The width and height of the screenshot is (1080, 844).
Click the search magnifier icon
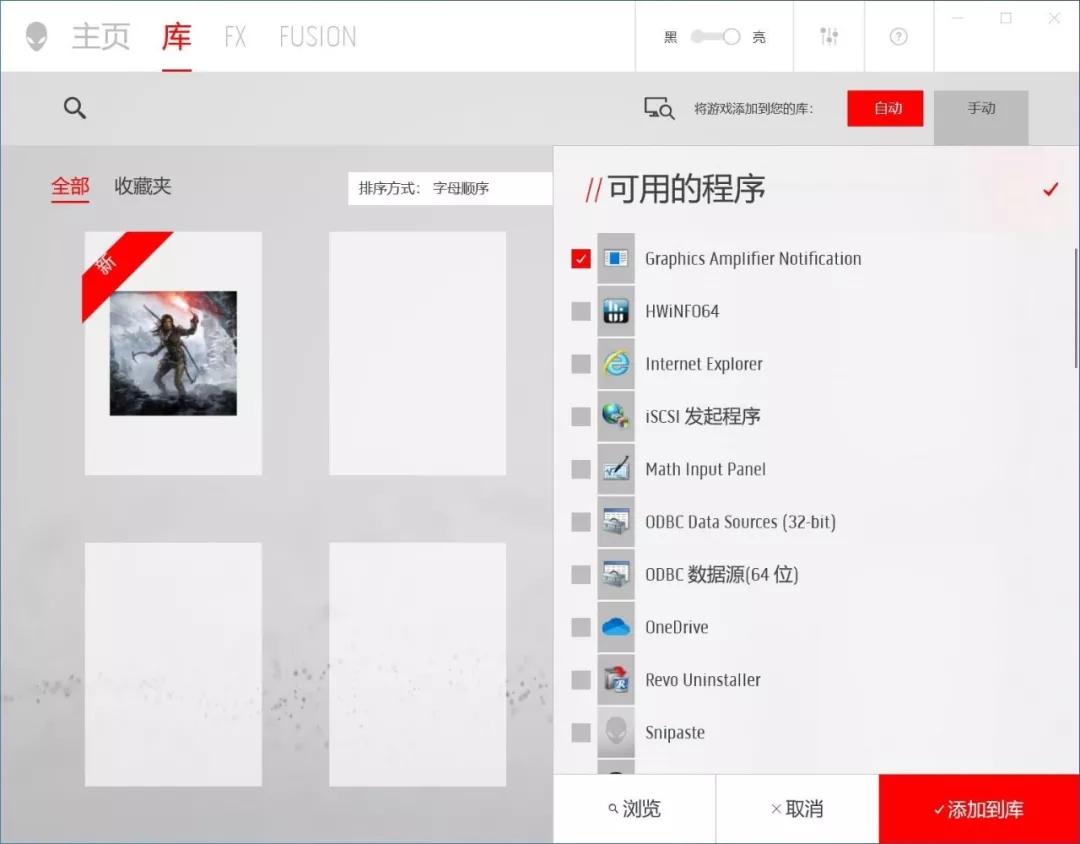click(x=75, y=108)
